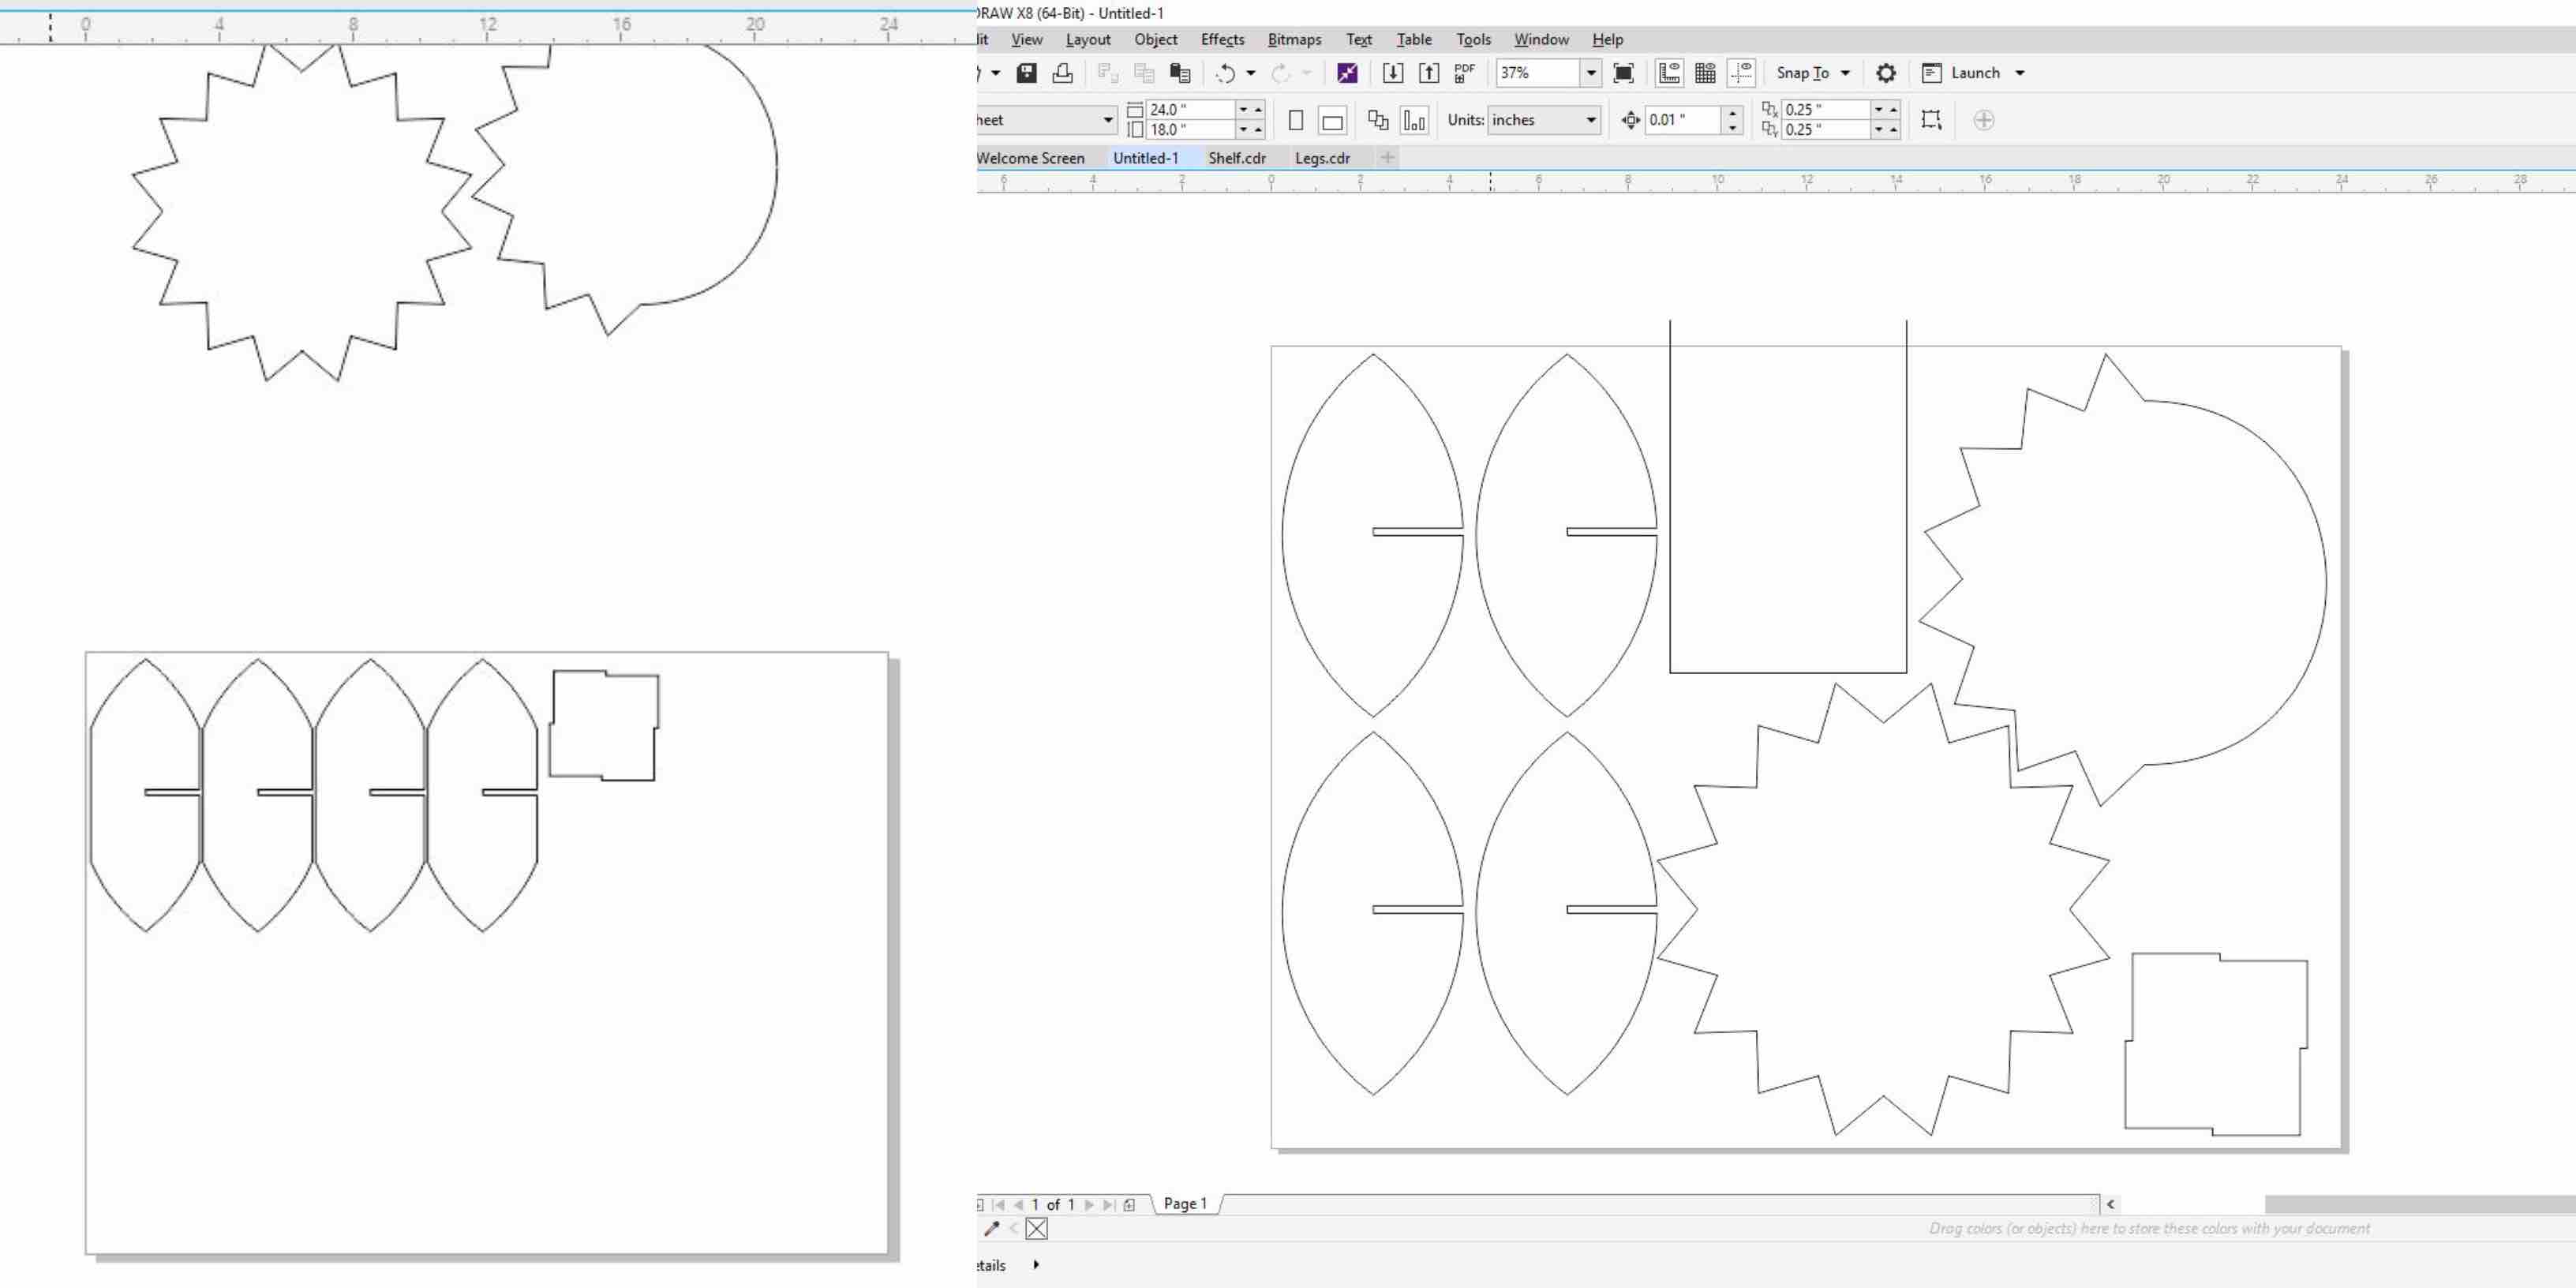
Task: Open the Bitmaps menu
Action: click(1294, 39)
